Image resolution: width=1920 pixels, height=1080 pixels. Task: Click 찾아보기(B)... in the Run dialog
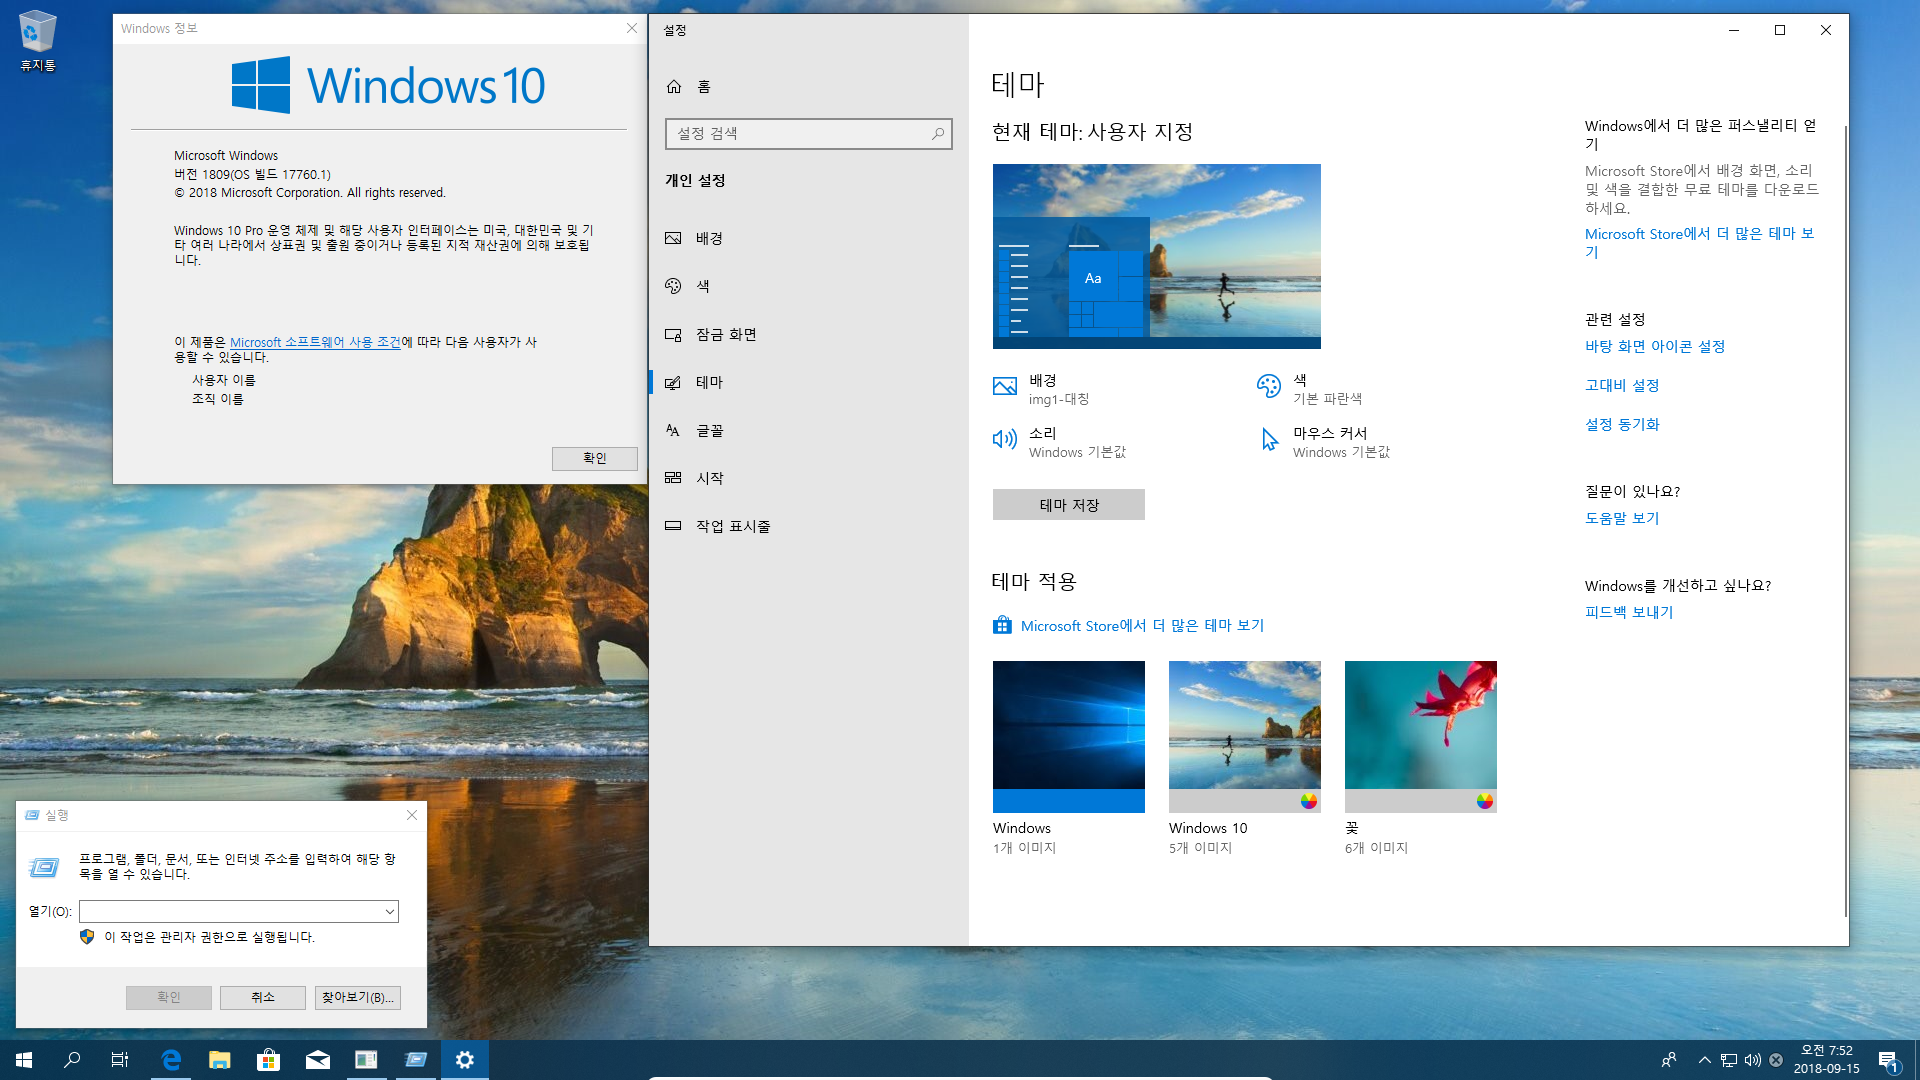point(358,997)
